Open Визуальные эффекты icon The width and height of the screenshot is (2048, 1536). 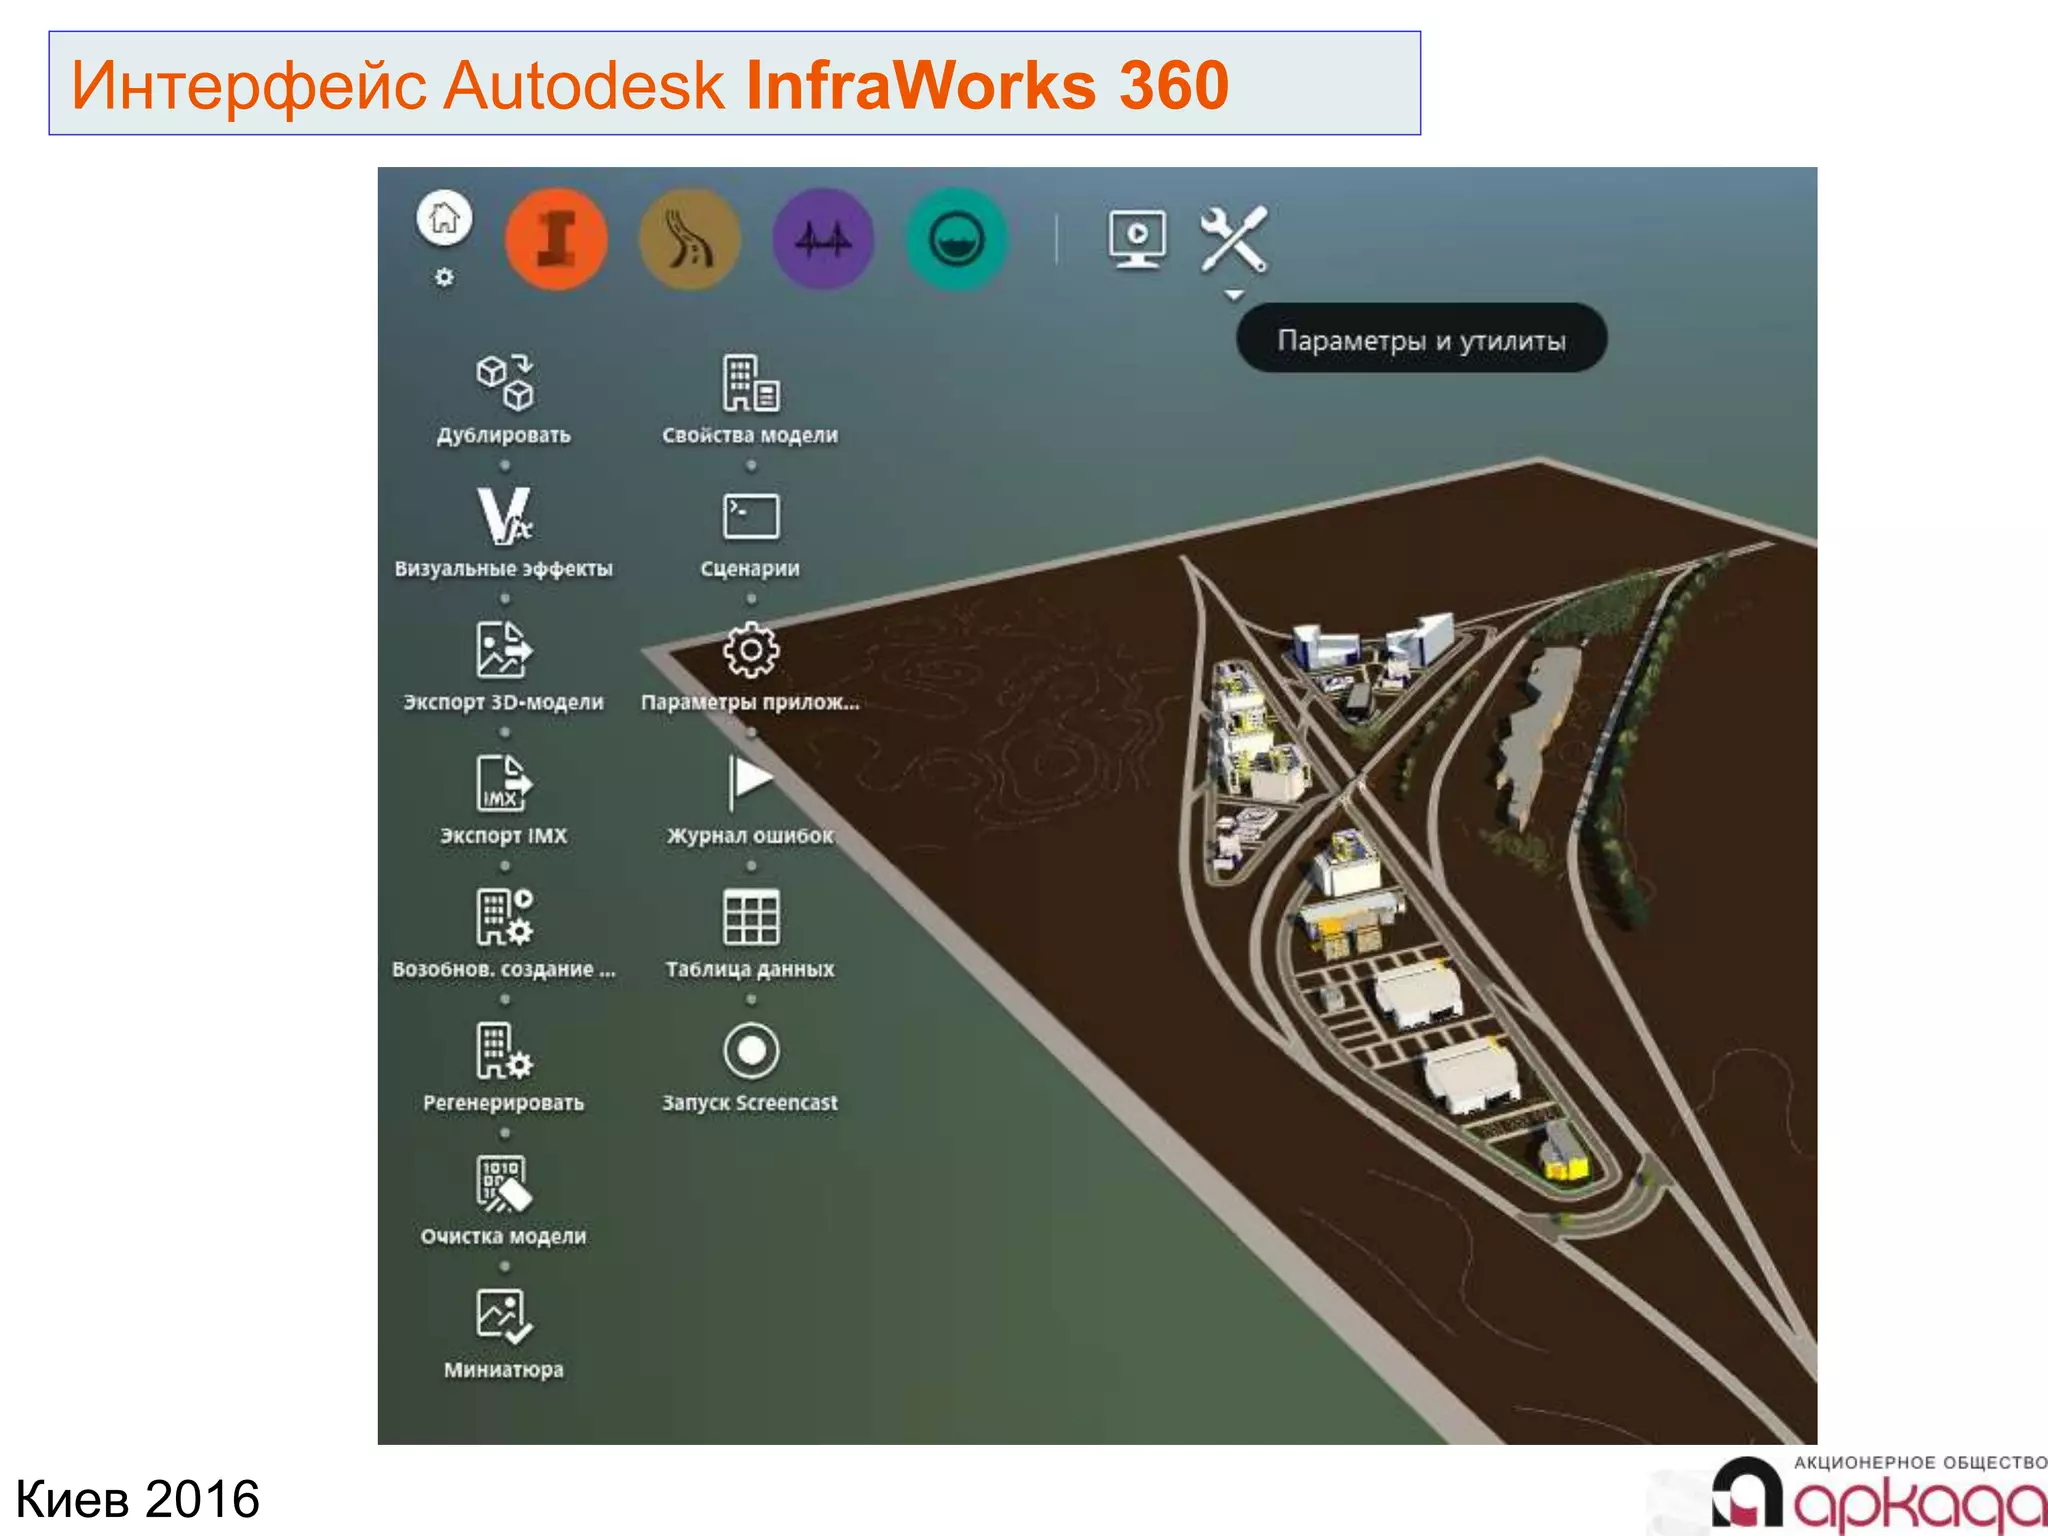coord(504,516)
